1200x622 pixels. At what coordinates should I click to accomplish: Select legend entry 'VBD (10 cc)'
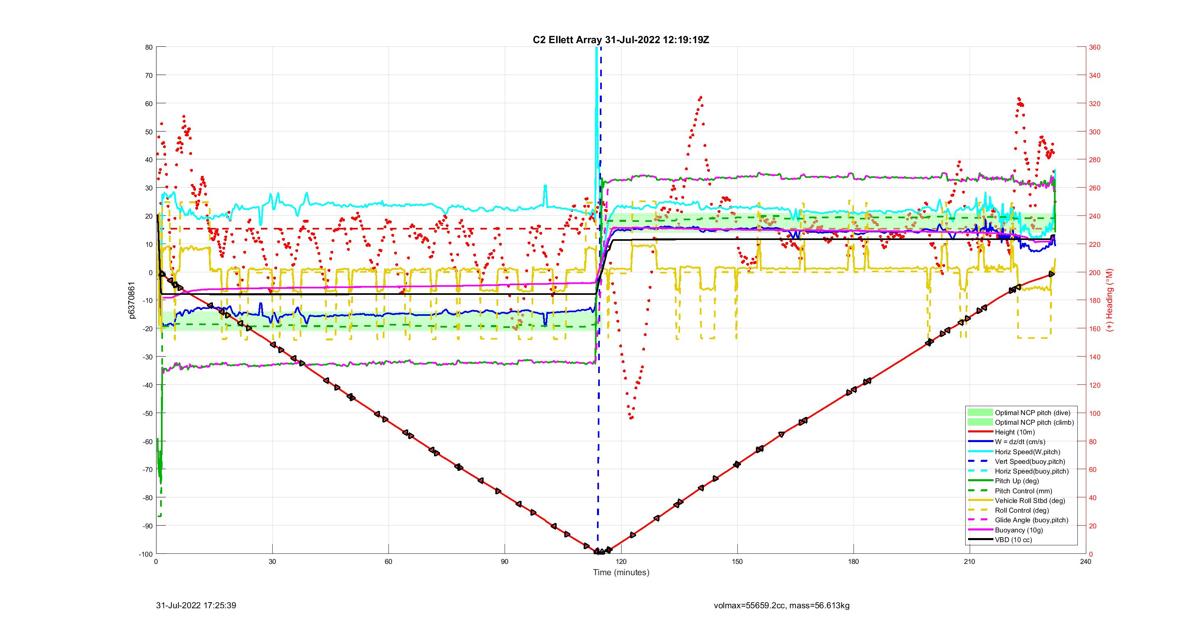(x=1015, y=541)
